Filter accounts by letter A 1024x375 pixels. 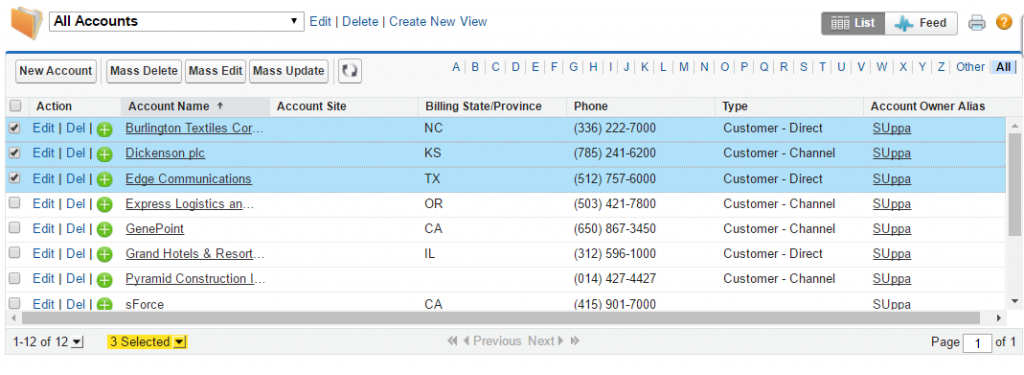pos(456,67)
